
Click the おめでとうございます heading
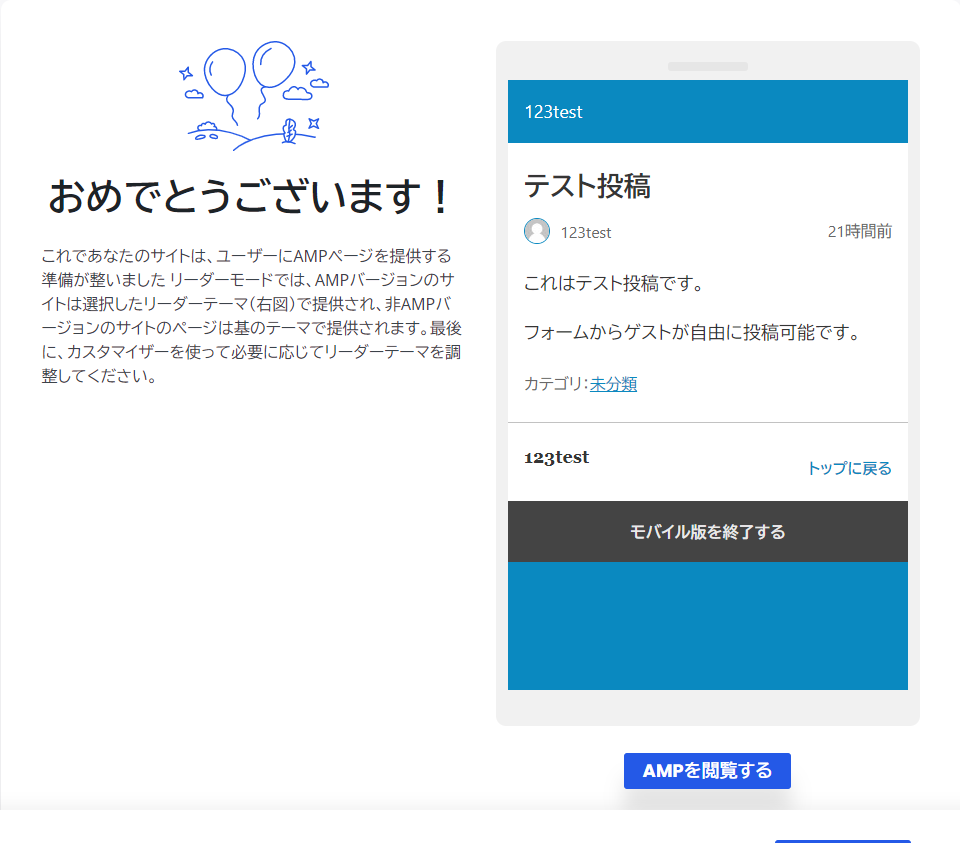250,197
